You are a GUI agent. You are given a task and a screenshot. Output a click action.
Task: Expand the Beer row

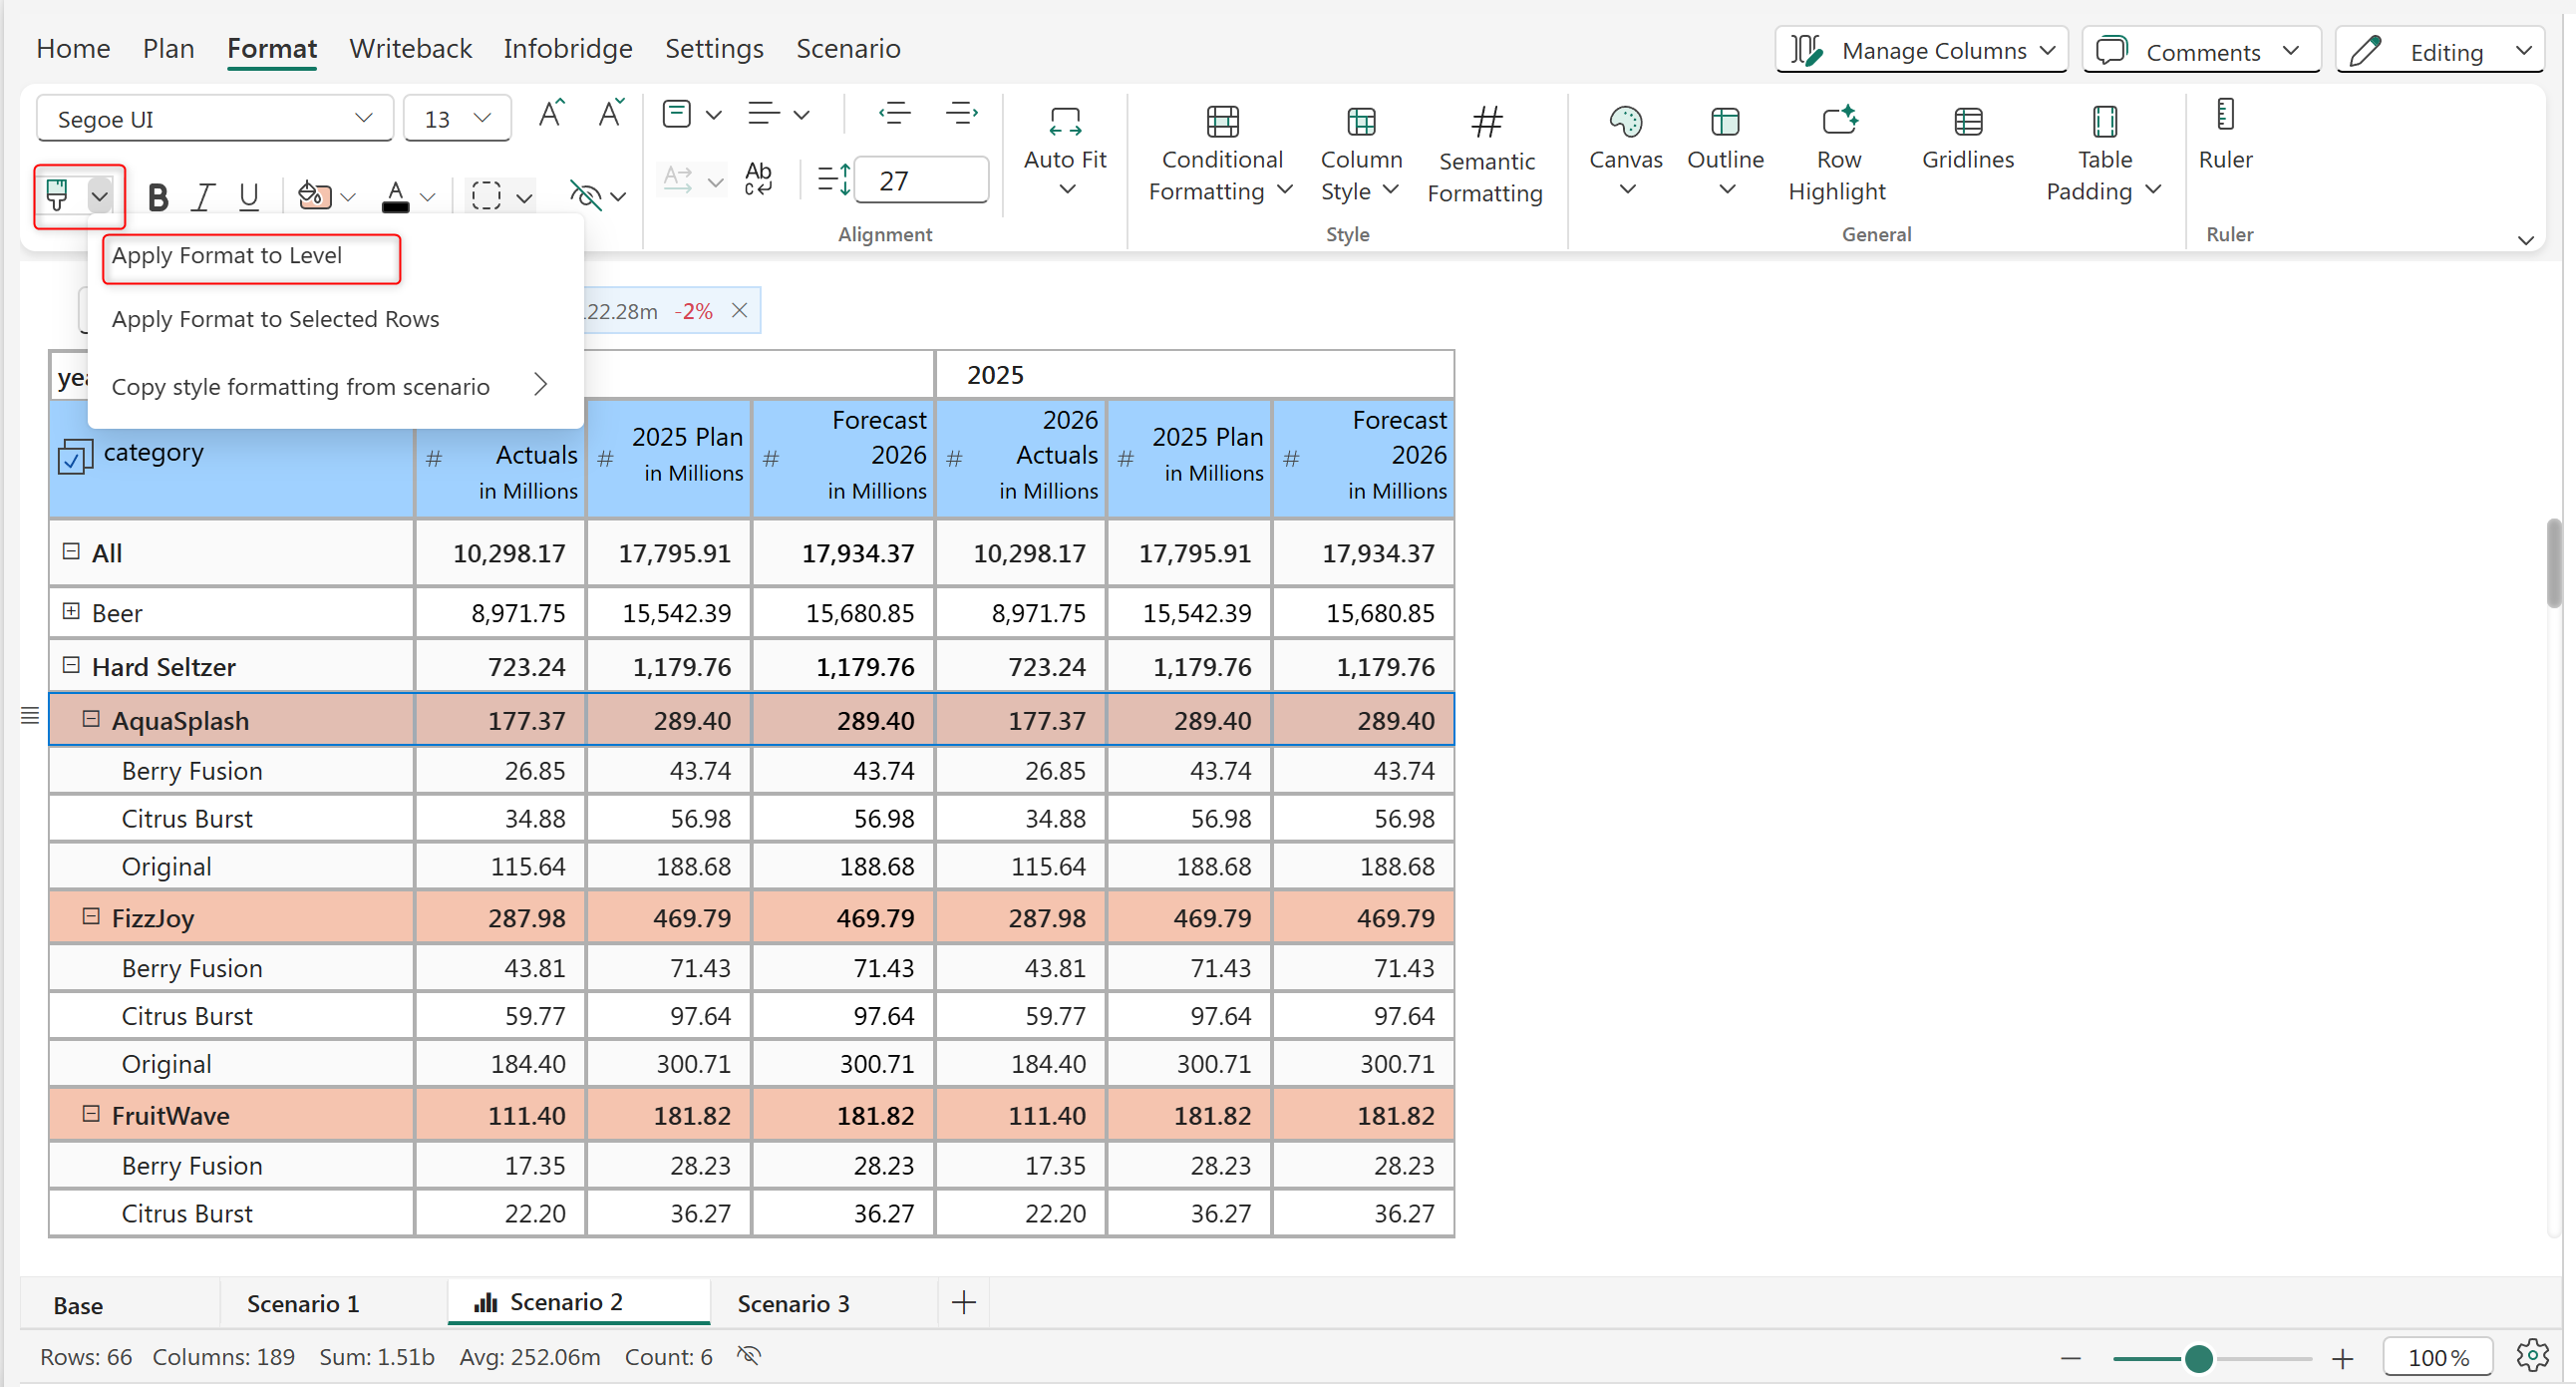click(71, 611)
